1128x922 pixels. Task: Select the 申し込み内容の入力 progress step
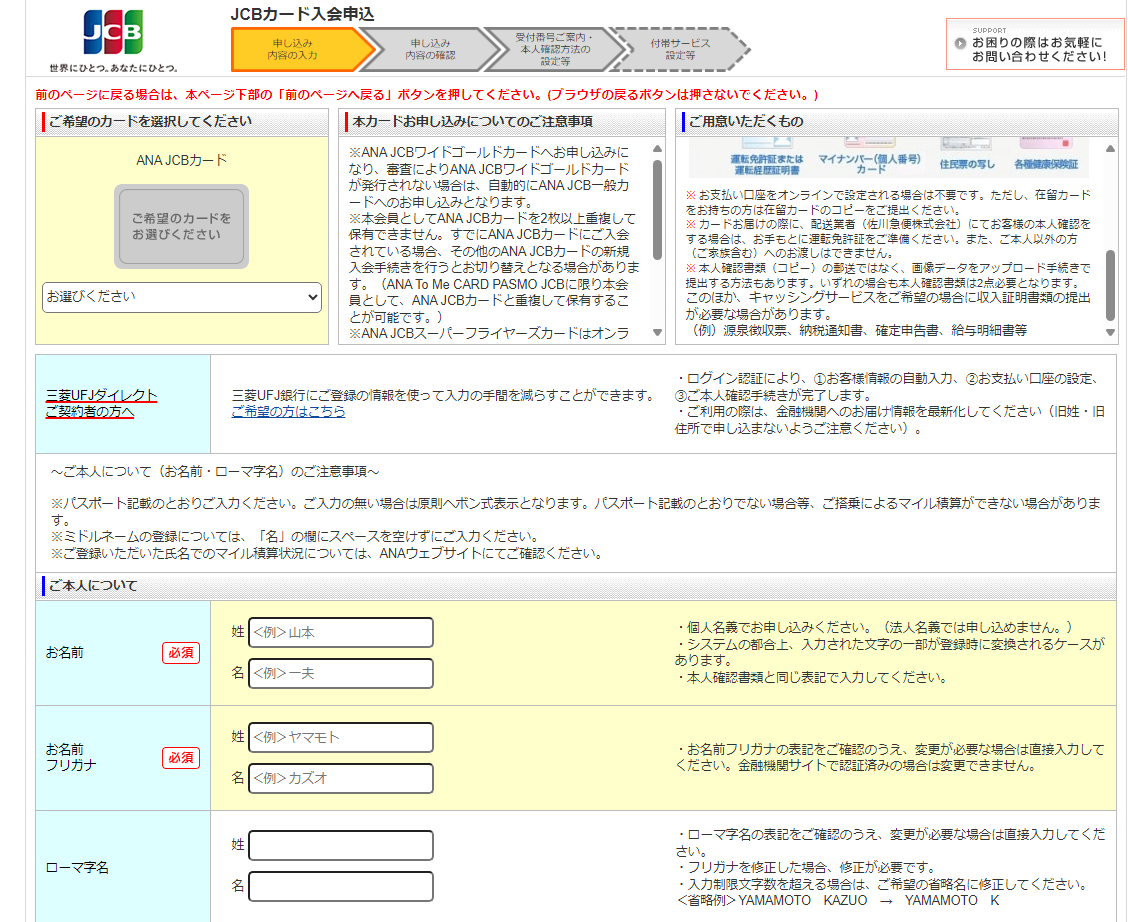292,50
